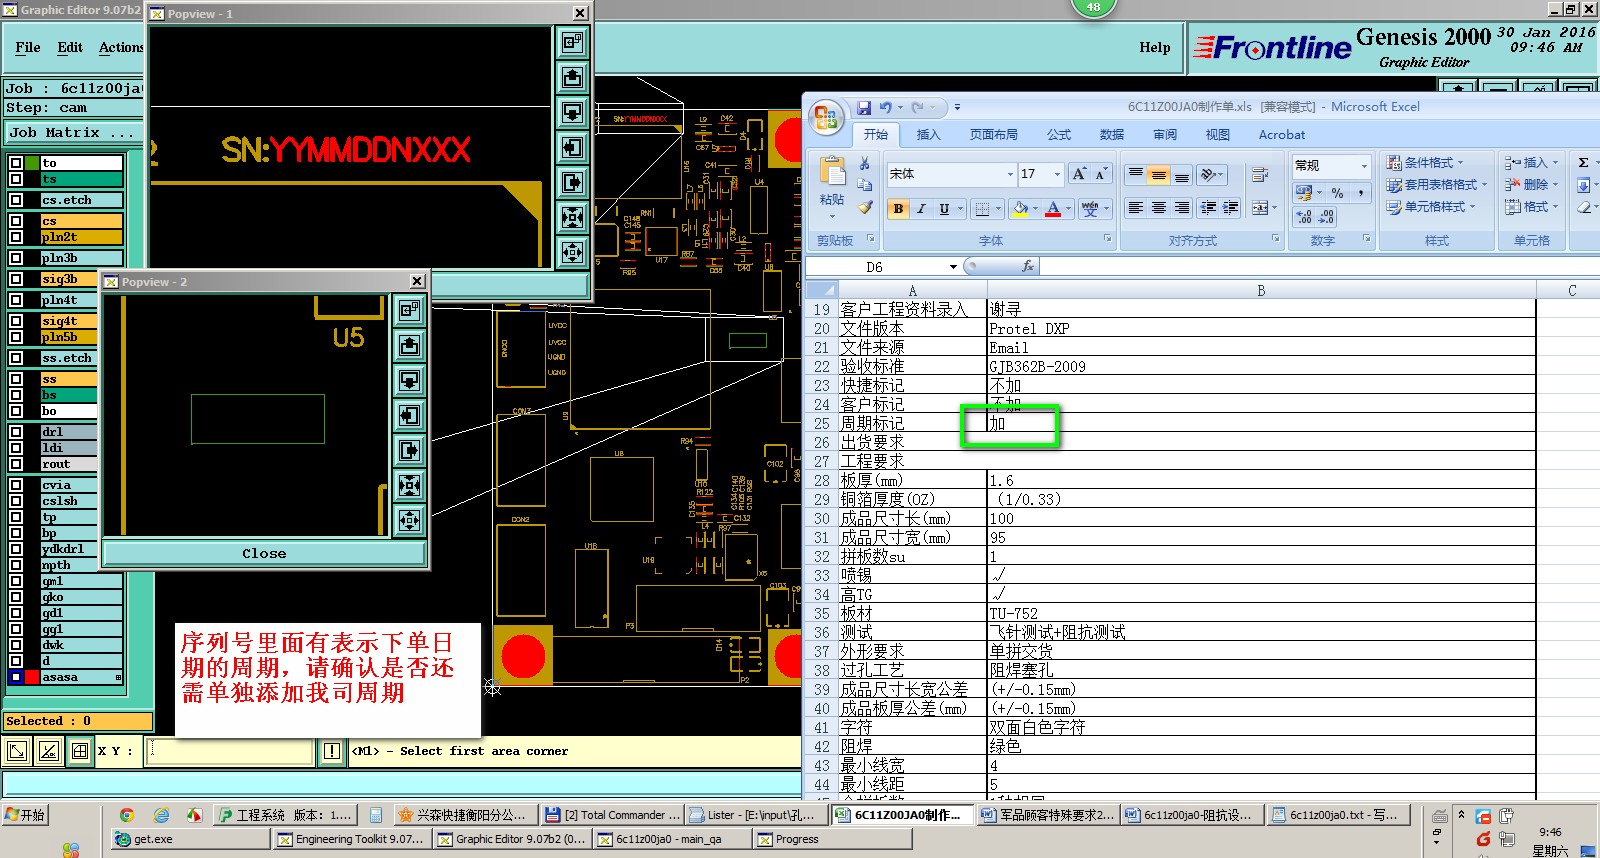1600x858 pixels.
Task: Open the font name dropdown 宋体
Action: pyautogui.click(x=1010, y=174)
